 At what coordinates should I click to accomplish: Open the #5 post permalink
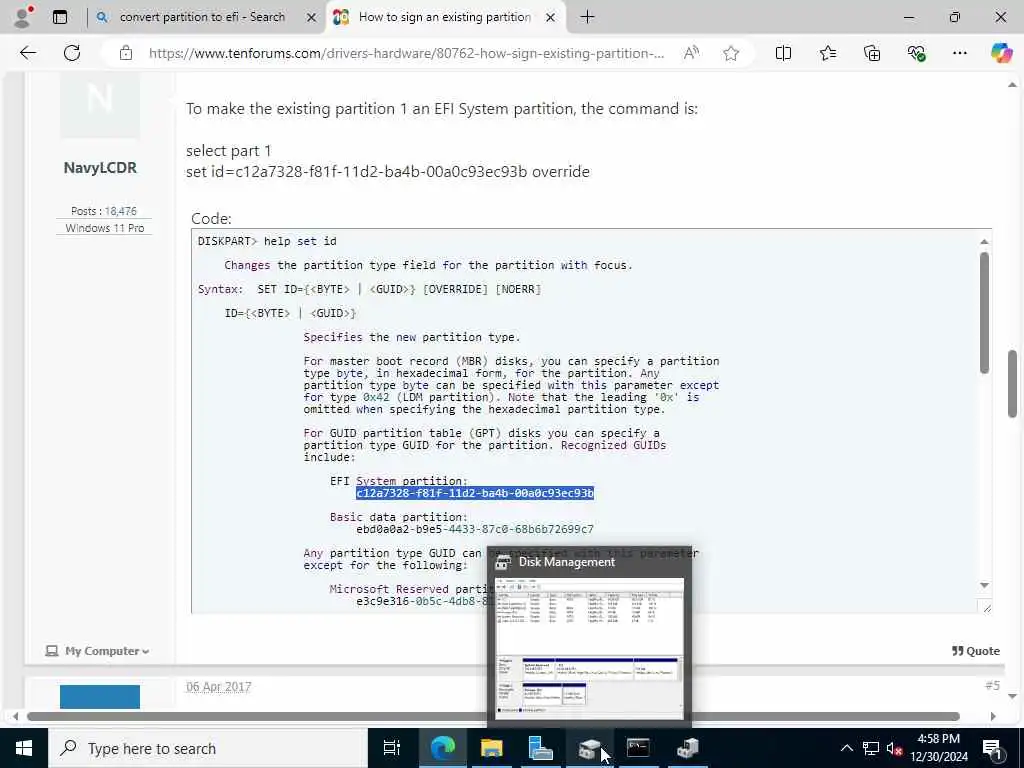click(x=992, y=685)
